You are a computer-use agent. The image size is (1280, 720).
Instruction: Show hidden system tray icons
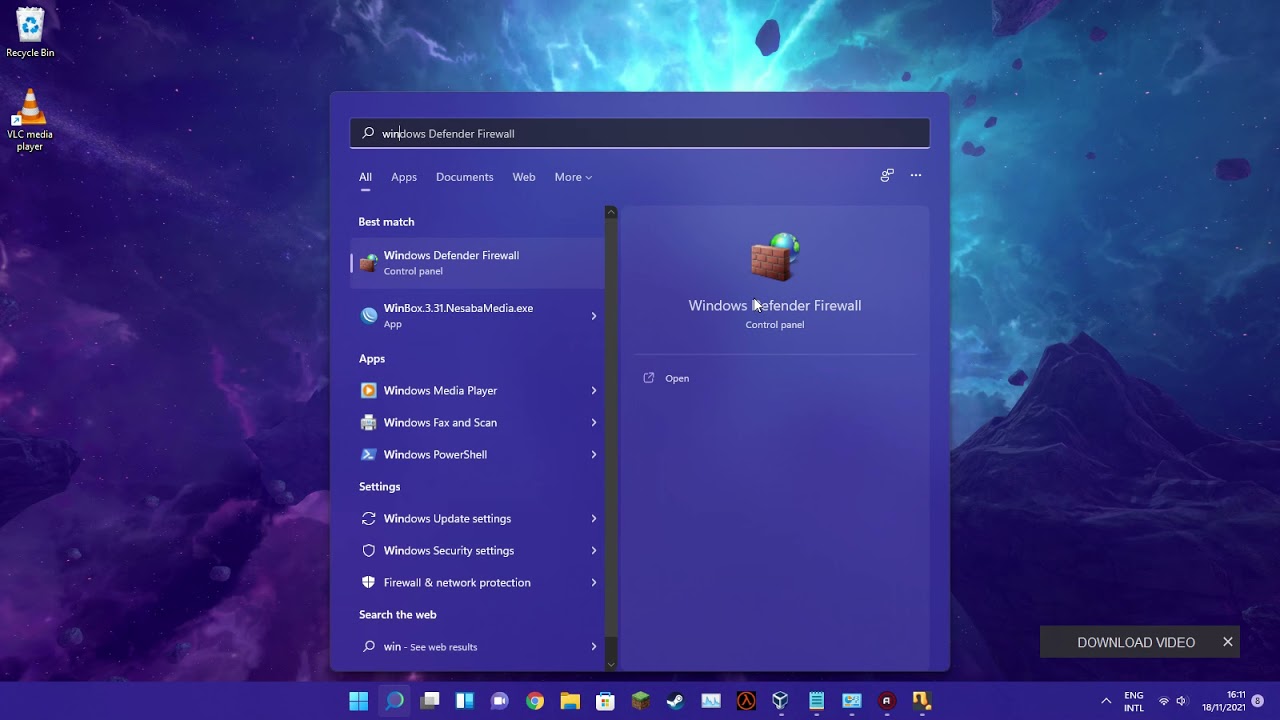pos(1106,701)
